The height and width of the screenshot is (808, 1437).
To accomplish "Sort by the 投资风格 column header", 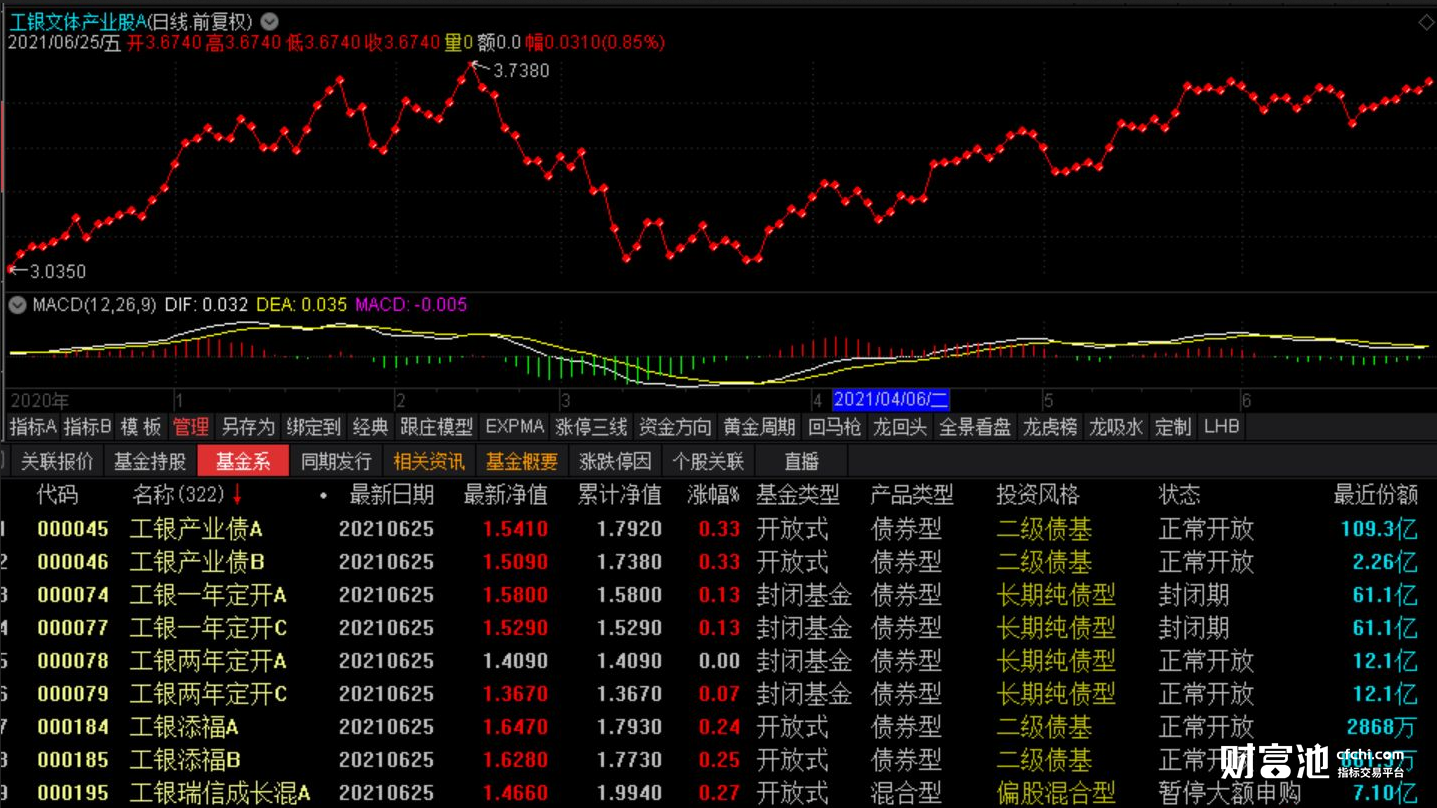I will click(1038, 495).
